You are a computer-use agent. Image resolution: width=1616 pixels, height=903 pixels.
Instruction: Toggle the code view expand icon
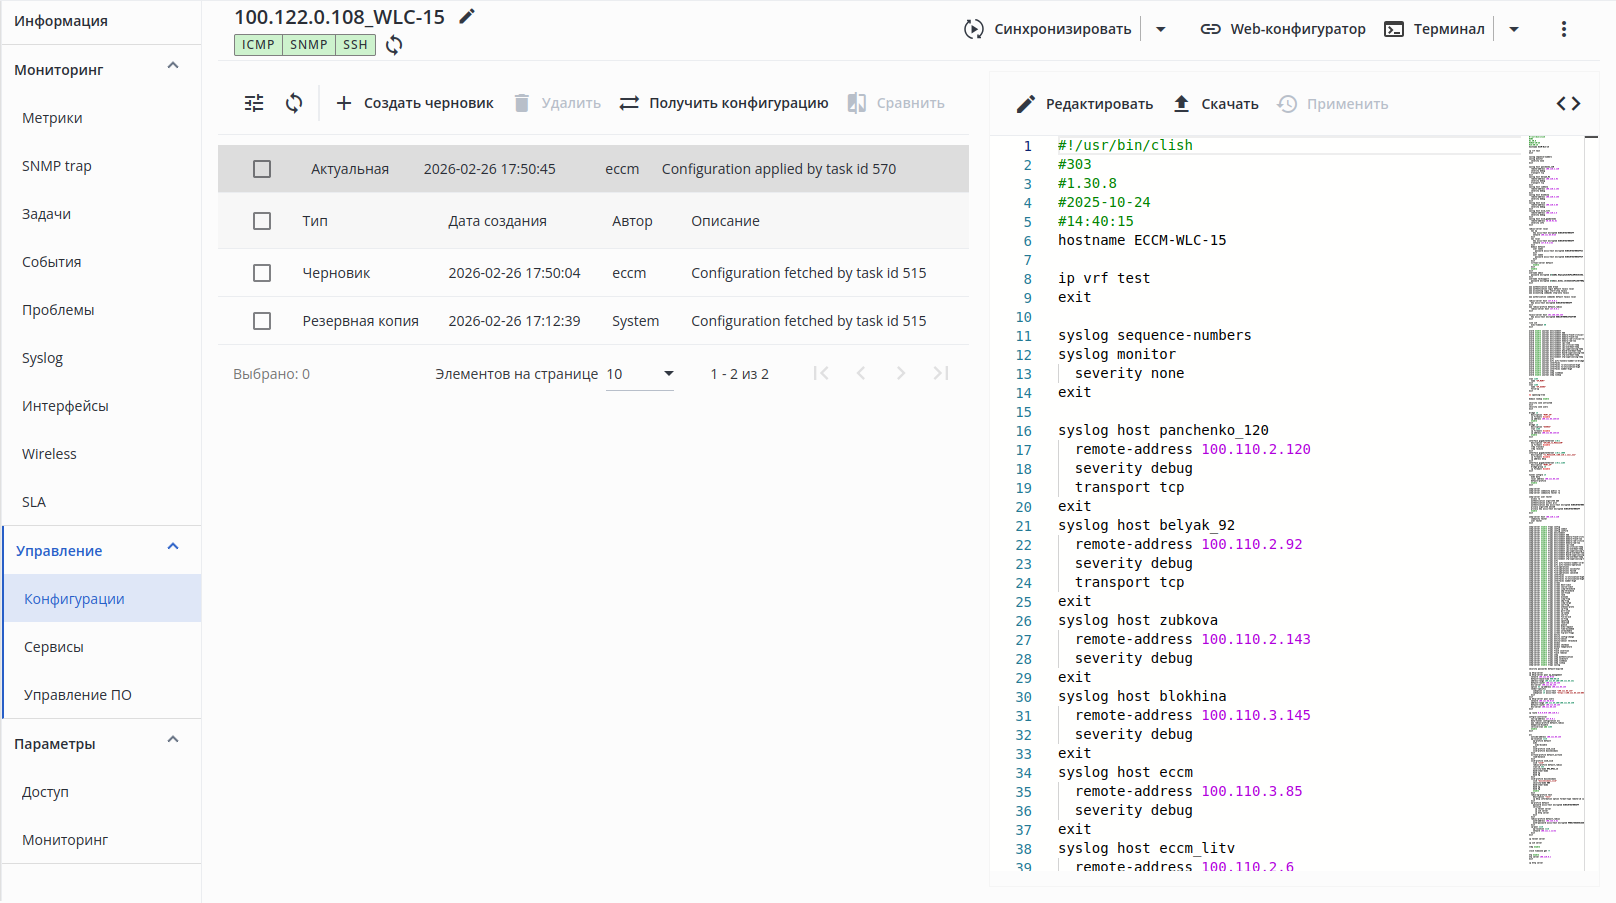tap(1568, 104)
